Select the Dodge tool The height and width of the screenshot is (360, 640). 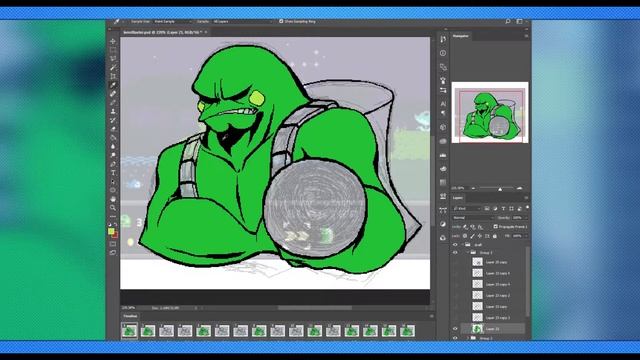click(x=113, y=155)
